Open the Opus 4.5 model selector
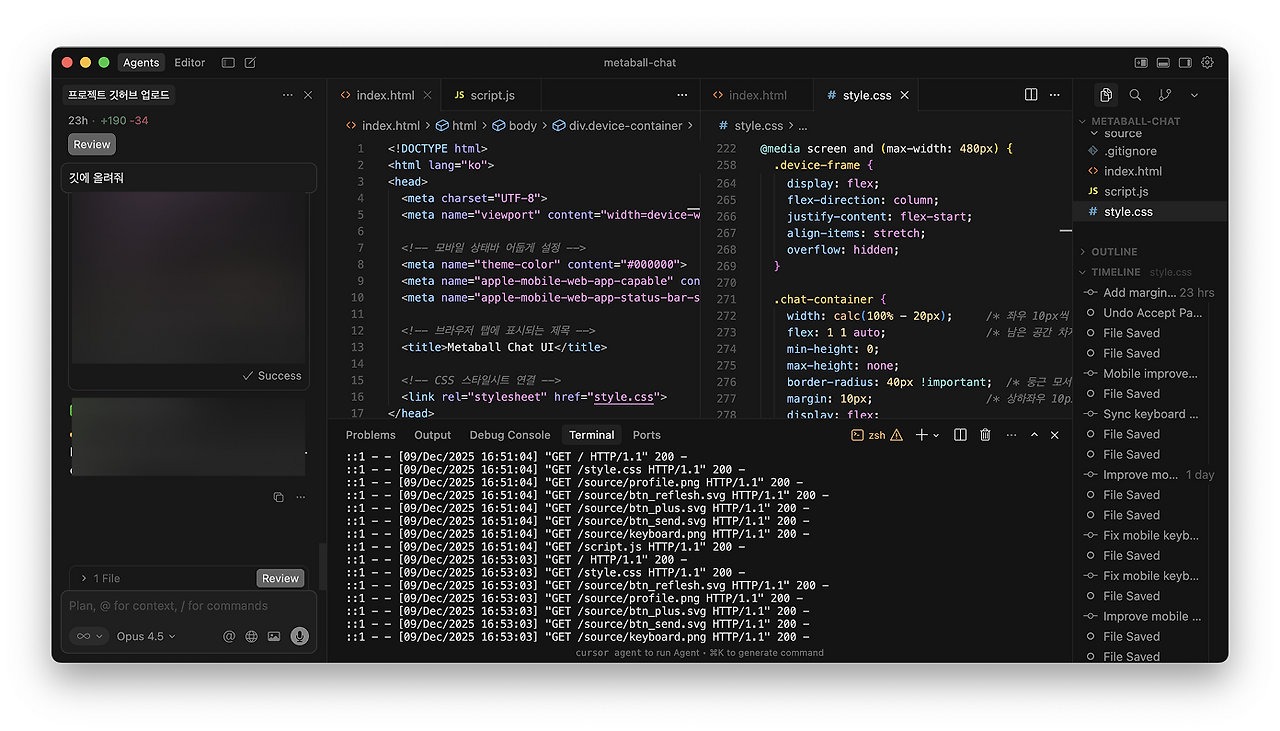Image resolution: width=1280 pixels, height=731 pixels. (x=146, y=636)
